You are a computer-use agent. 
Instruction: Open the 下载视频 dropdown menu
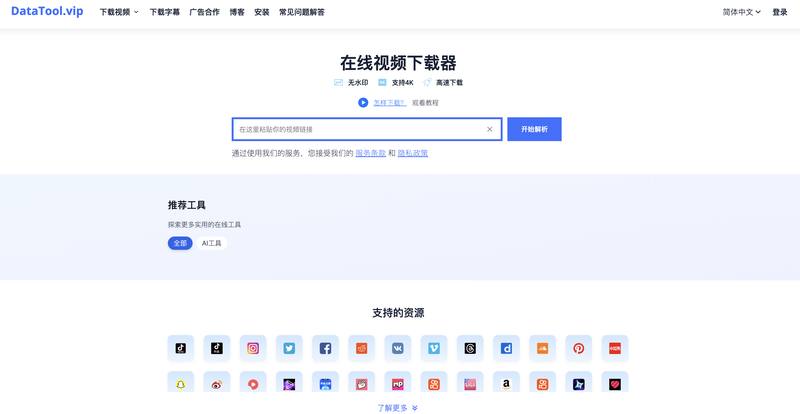(x=119, y=12)
